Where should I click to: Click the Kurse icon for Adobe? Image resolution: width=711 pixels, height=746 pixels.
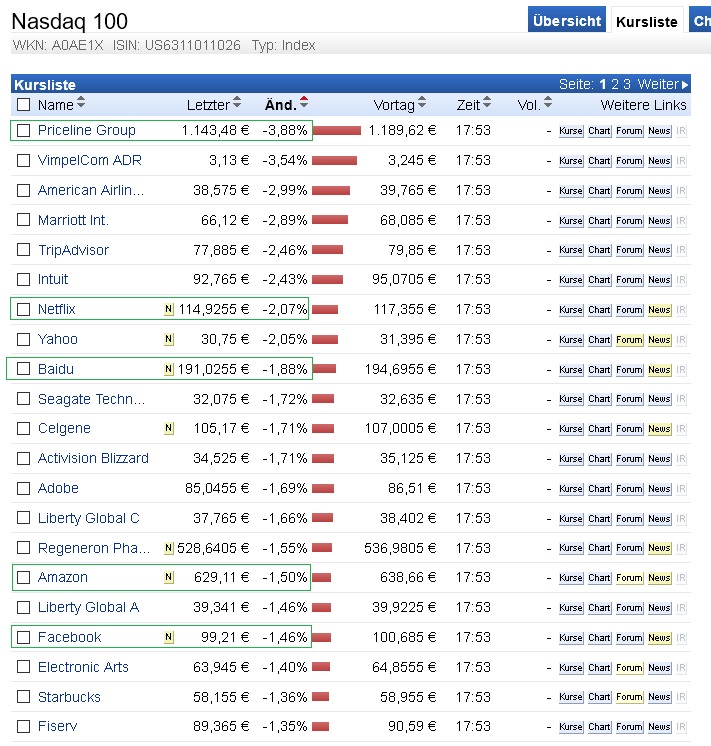[x=570, y=489]
